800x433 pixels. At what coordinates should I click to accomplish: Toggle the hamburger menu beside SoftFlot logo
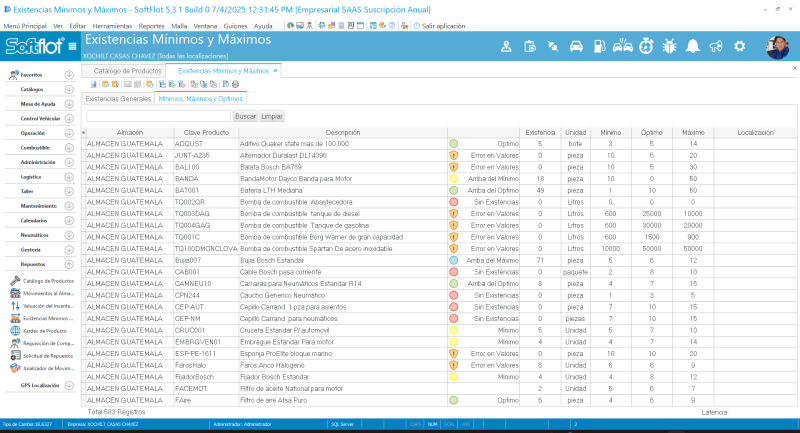pos(72,47)
